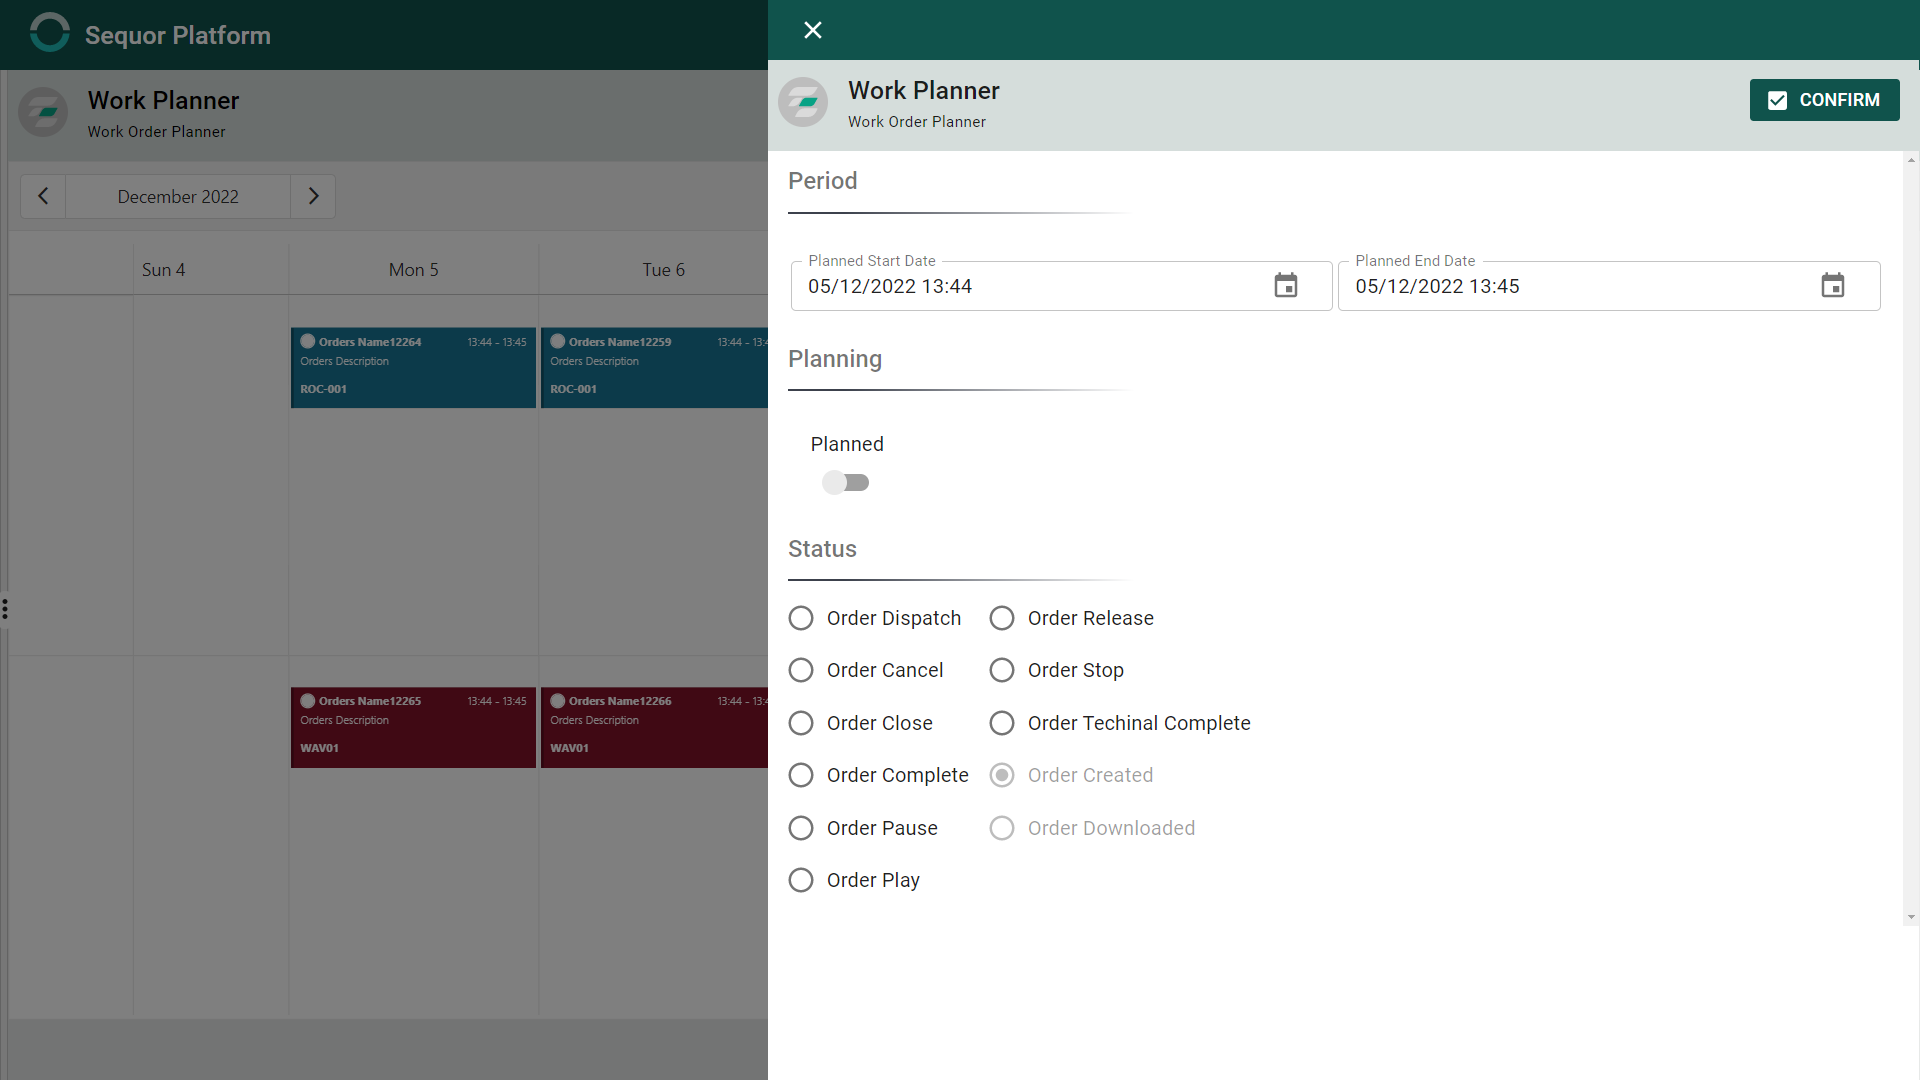Viewport: 1920px width, 1080px height.
Task: Click the Work Planner icon in side panel
Action: pos(803,102)
